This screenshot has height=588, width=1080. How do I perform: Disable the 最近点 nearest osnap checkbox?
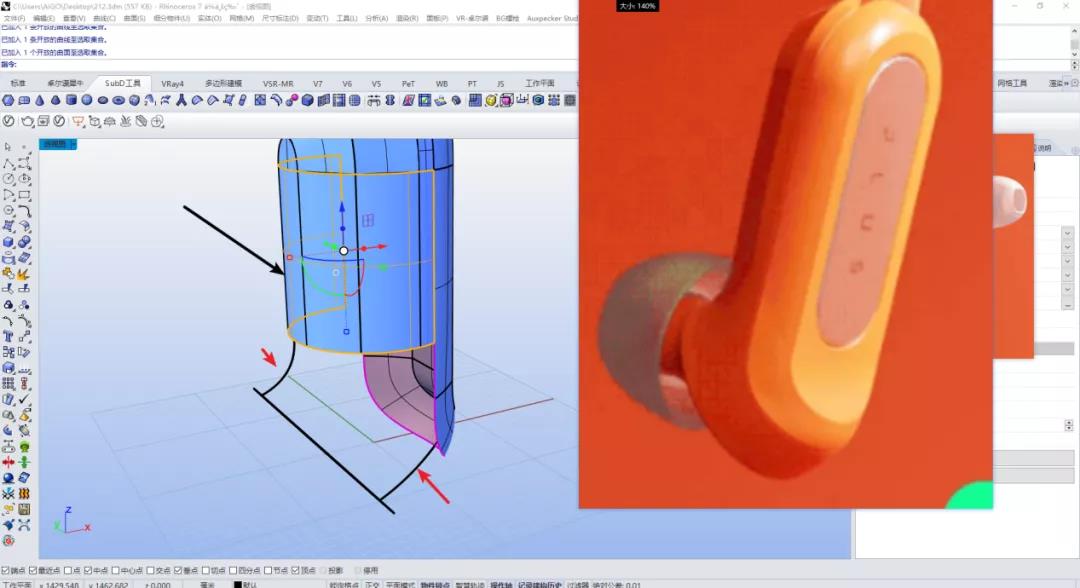[32, 570]
